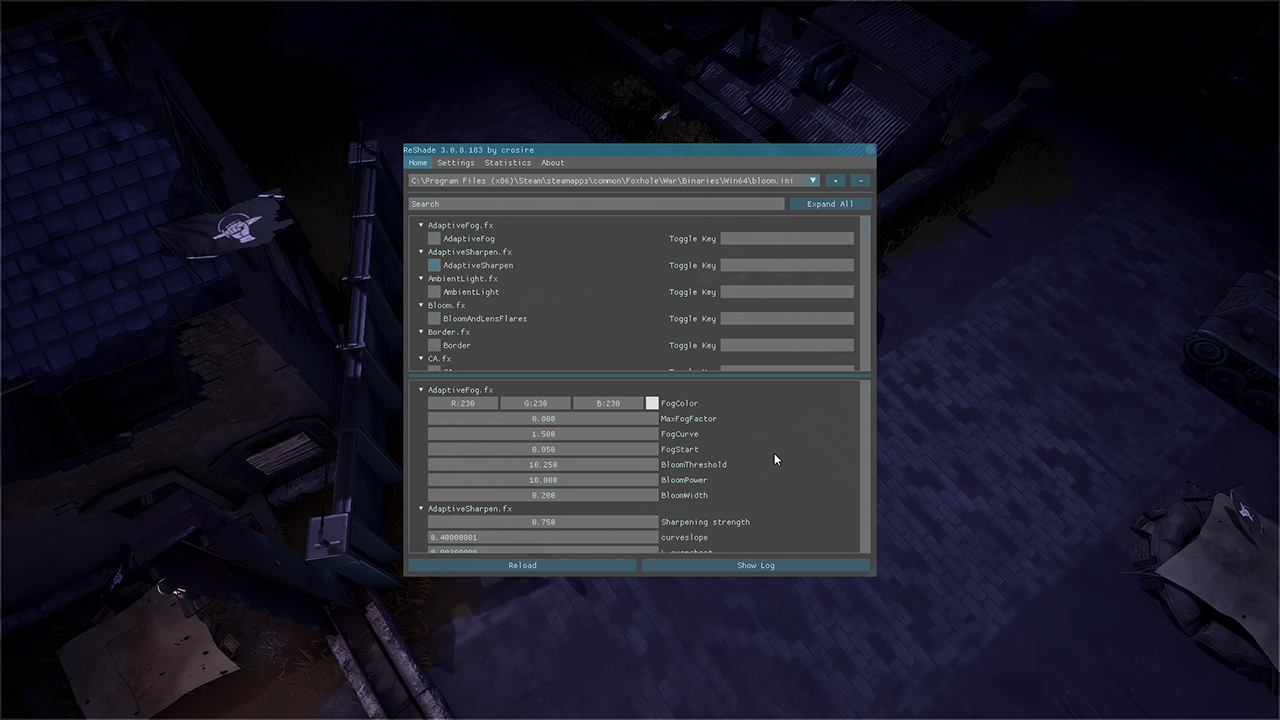Click the technique list scrollbar
This screenshot has height=720, width=1280.
(865, 292)
